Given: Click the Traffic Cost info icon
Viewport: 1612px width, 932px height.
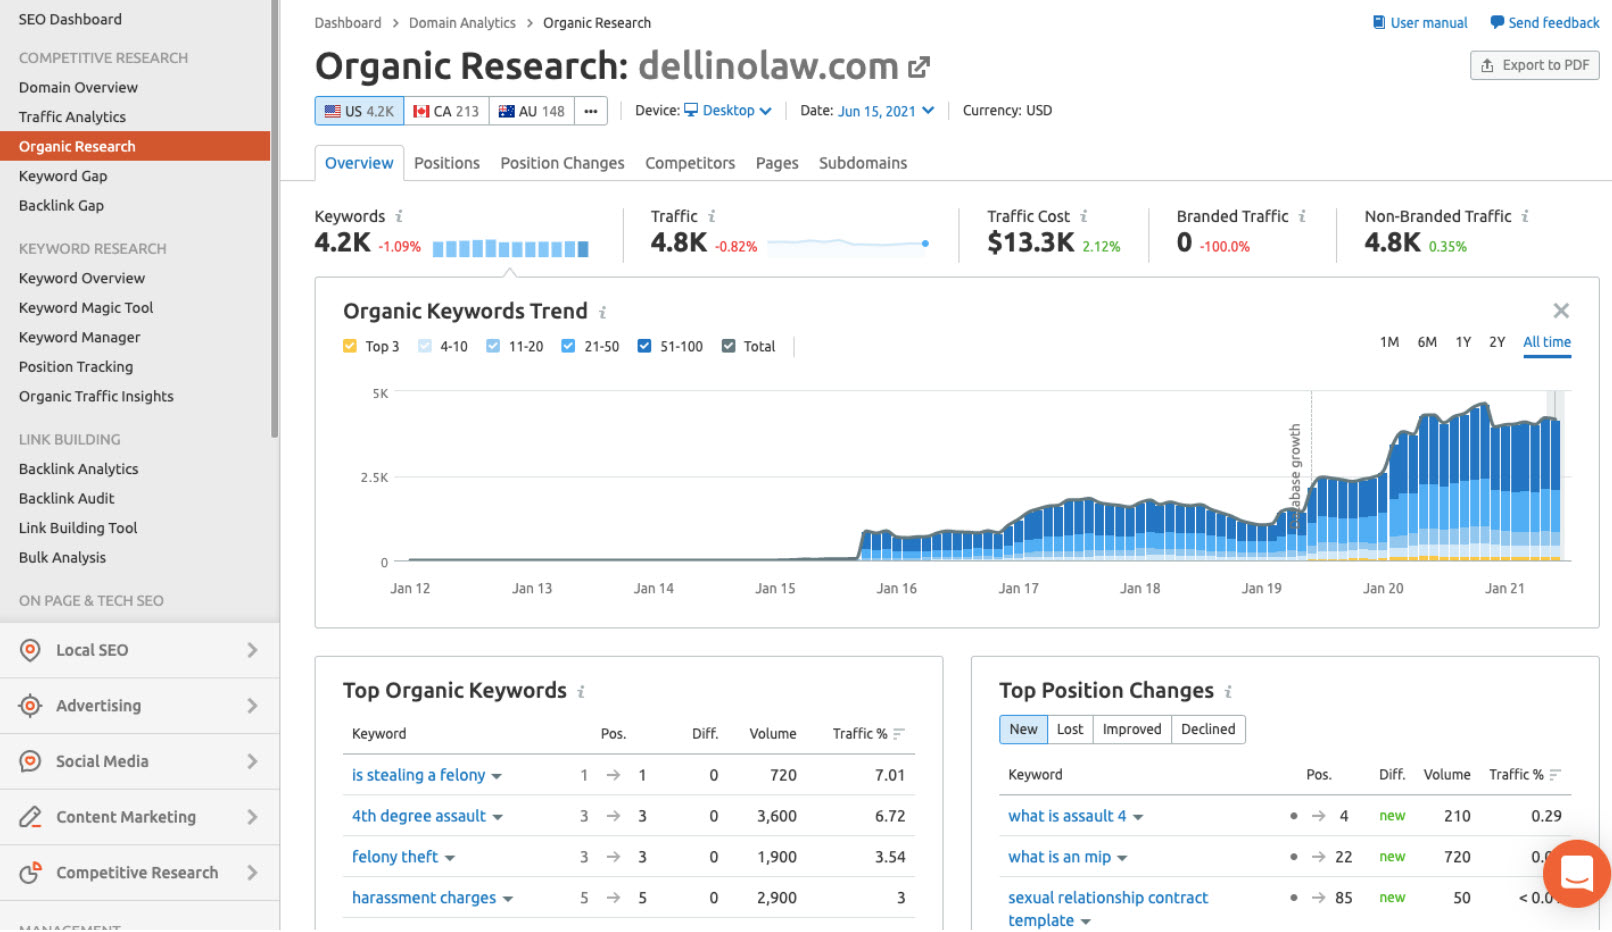Looking at the screenshot, I should 1084,216.
